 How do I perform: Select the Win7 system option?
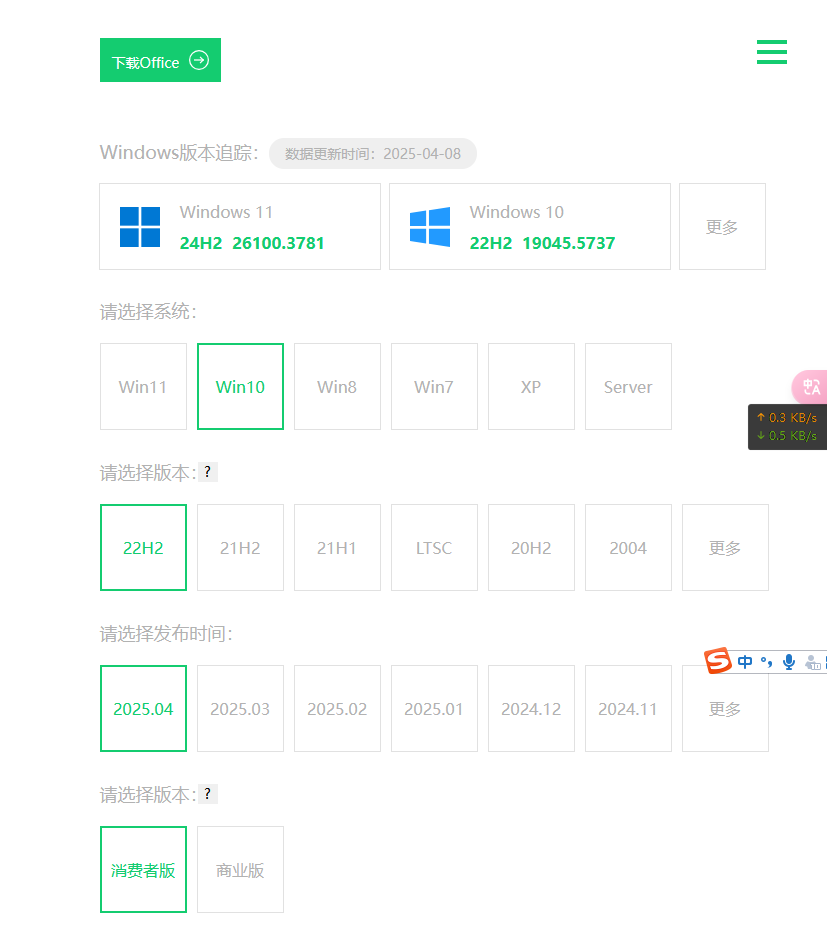434,387
